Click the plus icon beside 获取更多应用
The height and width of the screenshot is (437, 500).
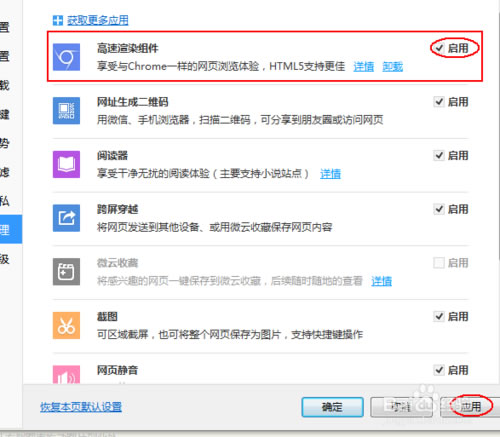click(58, 20)
